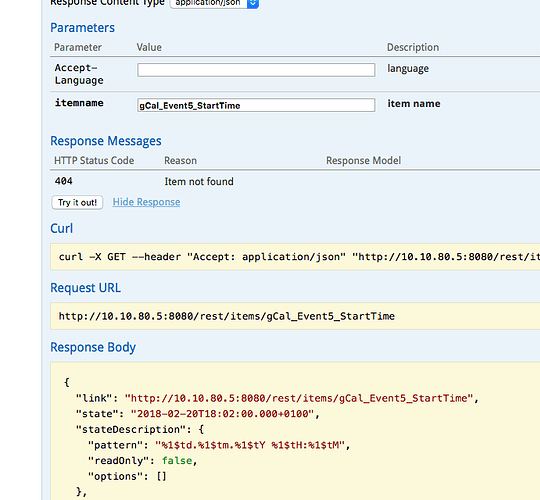Click the curl command text box
540x500 pixels.
(x=295, y=257)
